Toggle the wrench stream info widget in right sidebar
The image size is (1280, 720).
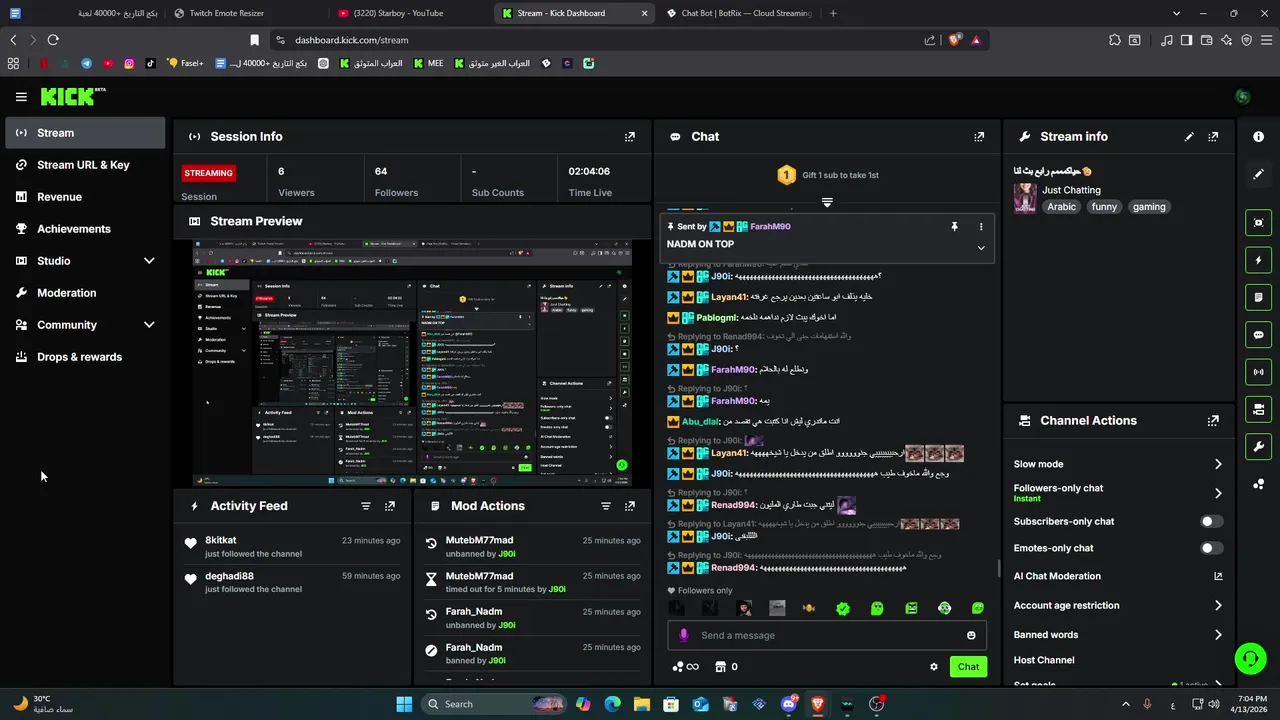coord(1258,446)
